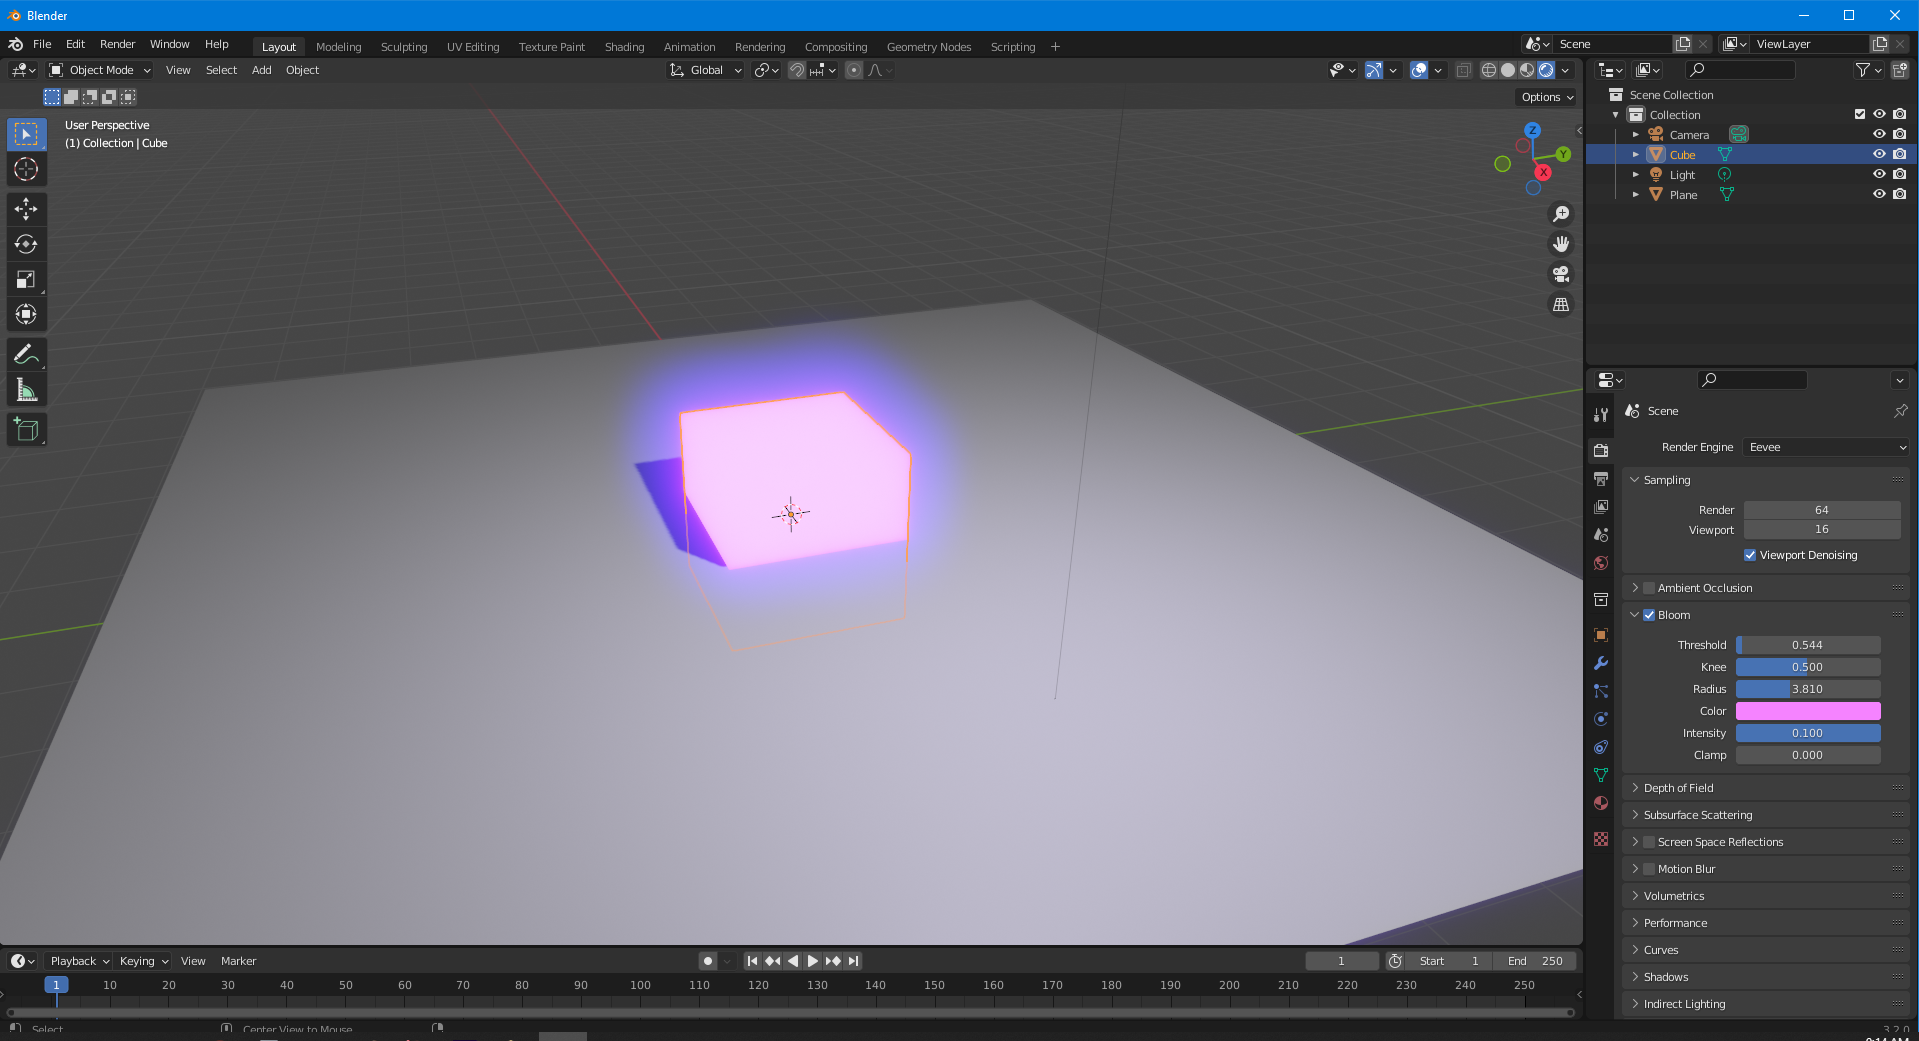Select the Rotate tool

(x=26, y=244)
